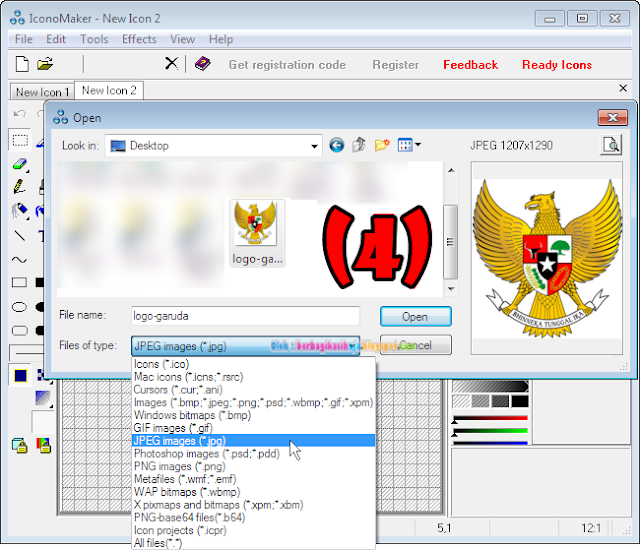Open the Help book icon

point(202,64)
